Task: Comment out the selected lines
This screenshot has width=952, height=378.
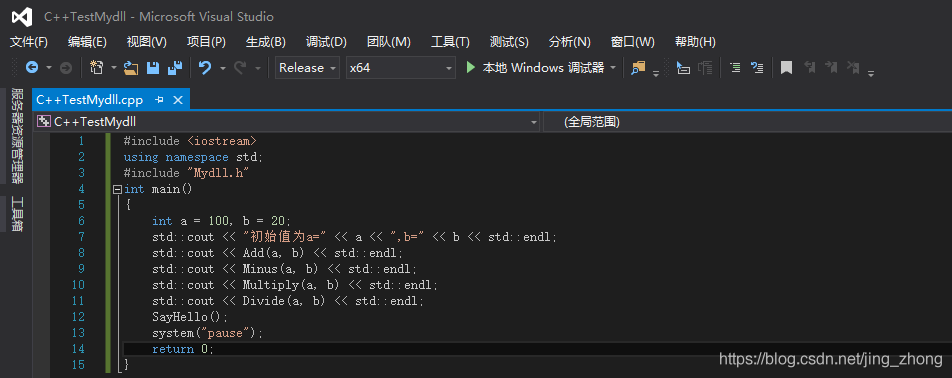Action: click(x=735, y=68)
